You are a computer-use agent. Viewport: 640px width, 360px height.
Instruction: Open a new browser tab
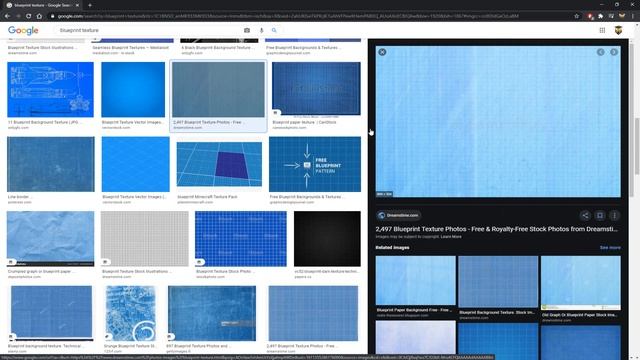[x=90, y=5]
